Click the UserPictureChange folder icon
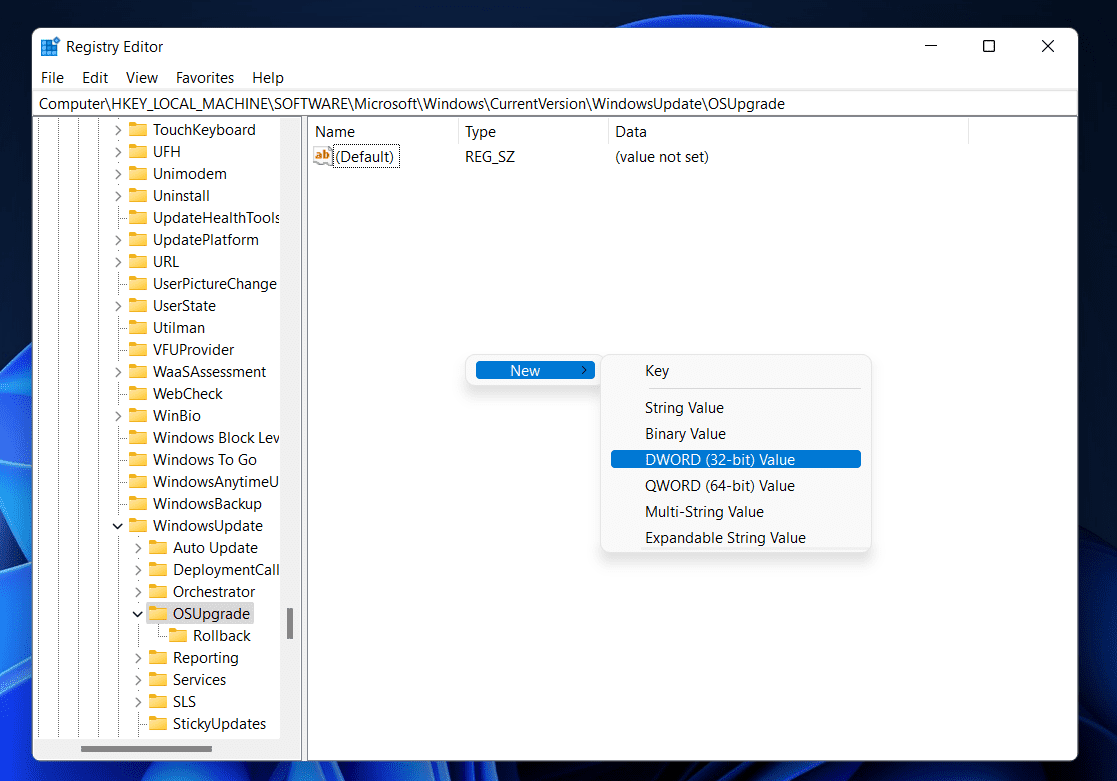1117x781 pixels. click(138, 284)
